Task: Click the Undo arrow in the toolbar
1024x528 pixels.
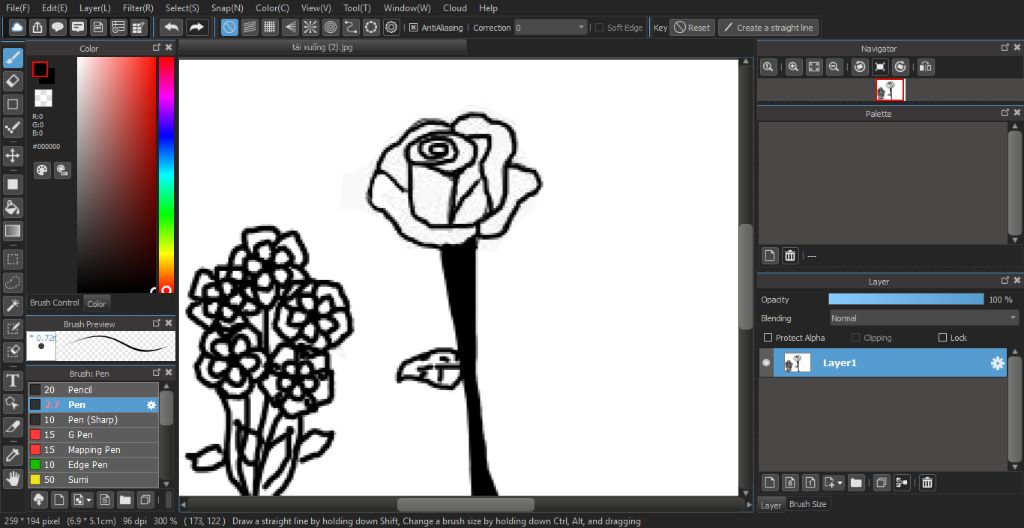Action: [x=172, y=27]
